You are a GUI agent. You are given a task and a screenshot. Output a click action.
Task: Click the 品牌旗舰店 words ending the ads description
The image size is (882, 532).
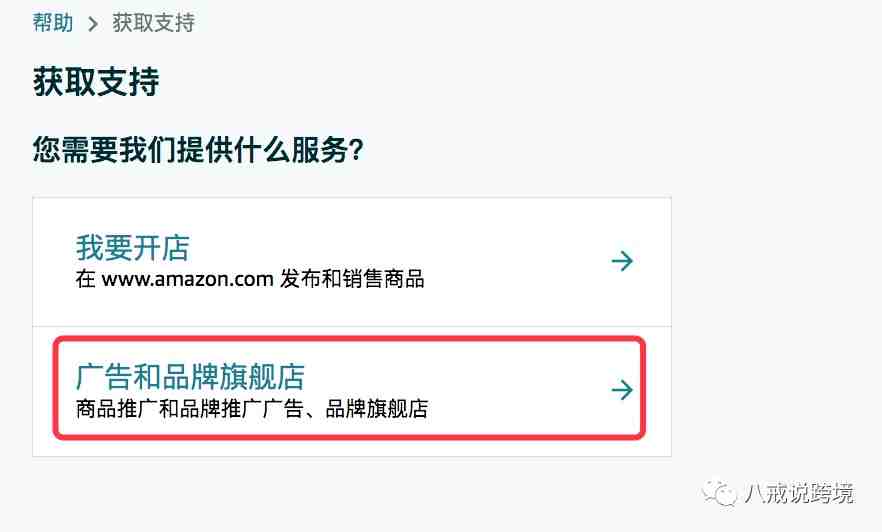377,409
